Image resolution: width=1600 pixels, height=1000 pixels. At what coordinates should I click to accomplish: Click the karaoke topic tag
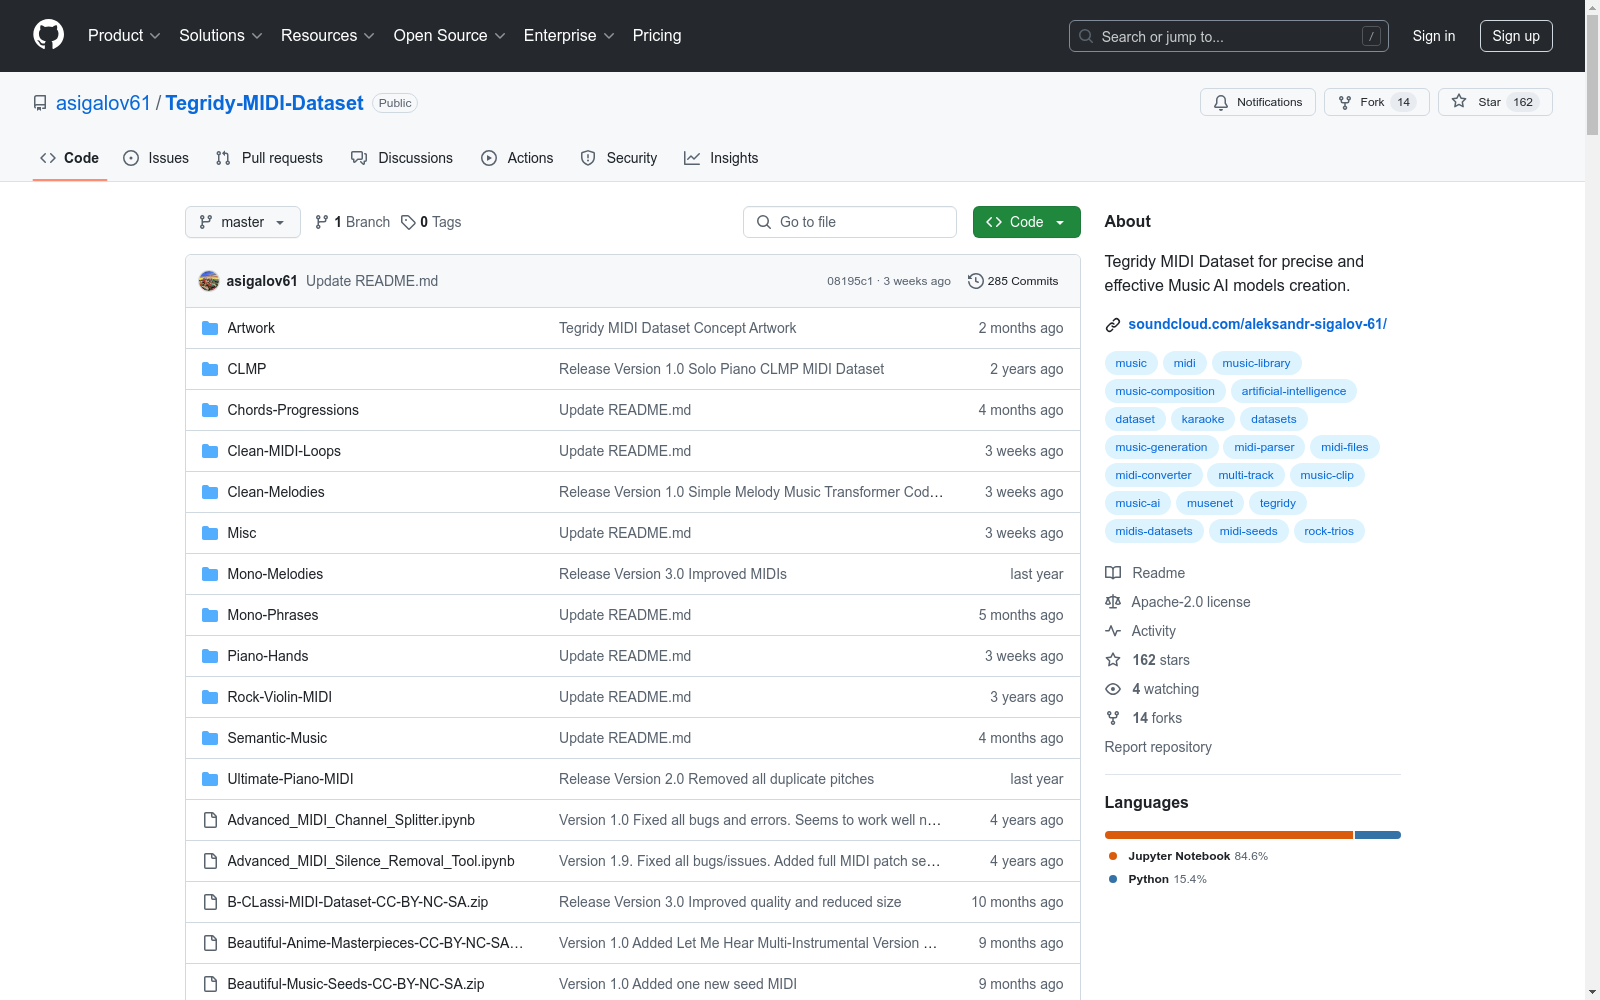(1203, 419)
